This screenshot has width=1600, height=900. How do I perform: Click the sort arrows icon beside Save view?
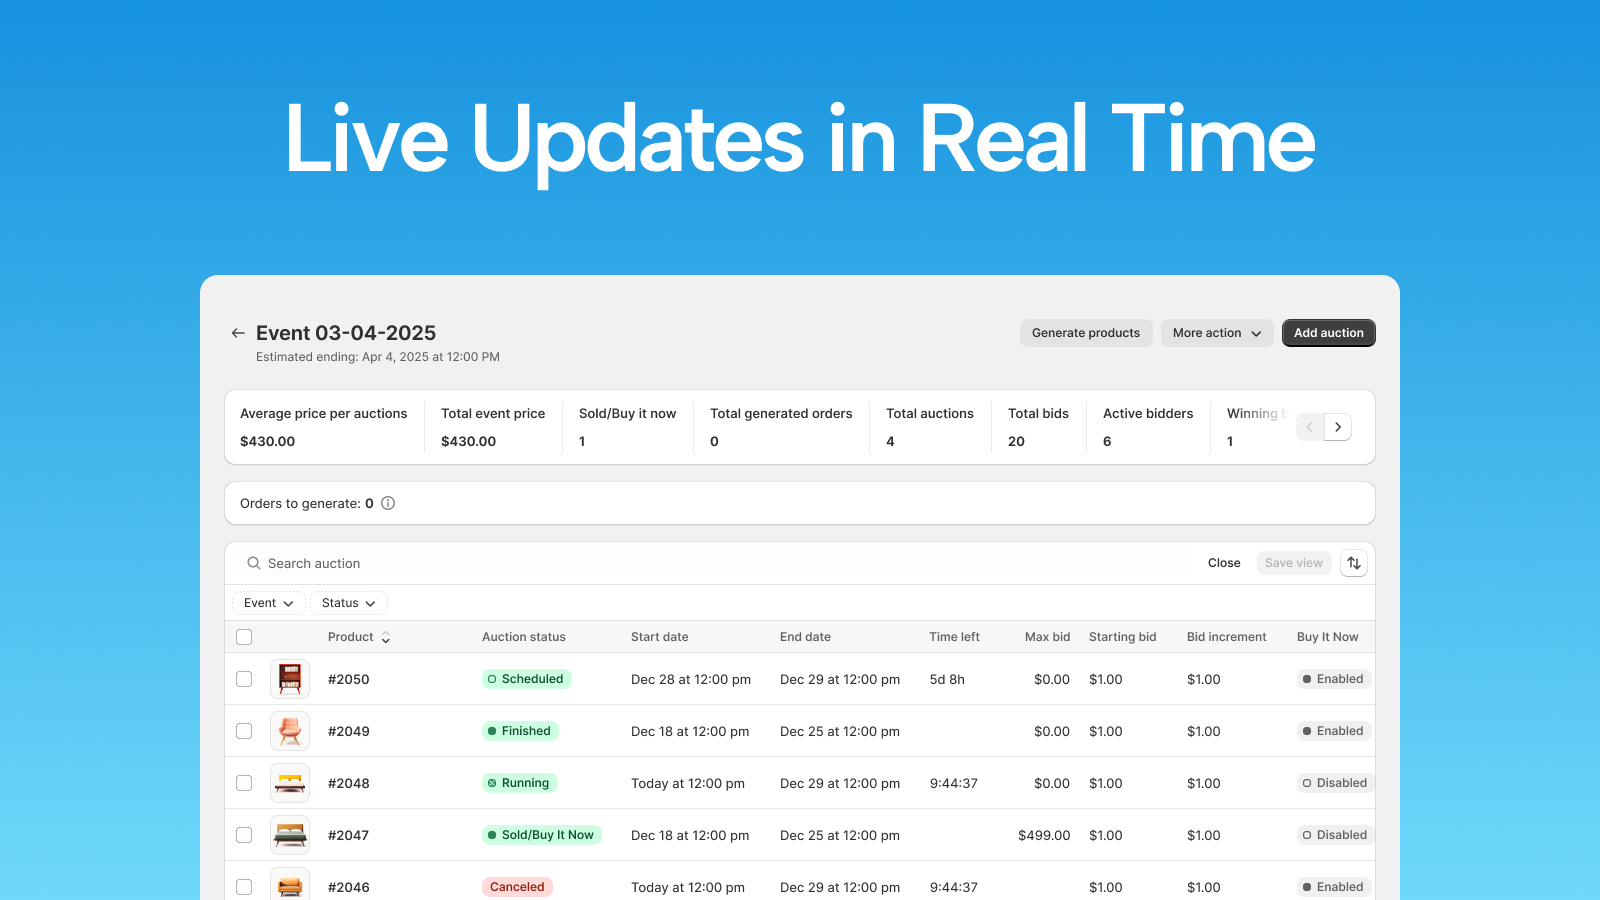pos(1354,563)
